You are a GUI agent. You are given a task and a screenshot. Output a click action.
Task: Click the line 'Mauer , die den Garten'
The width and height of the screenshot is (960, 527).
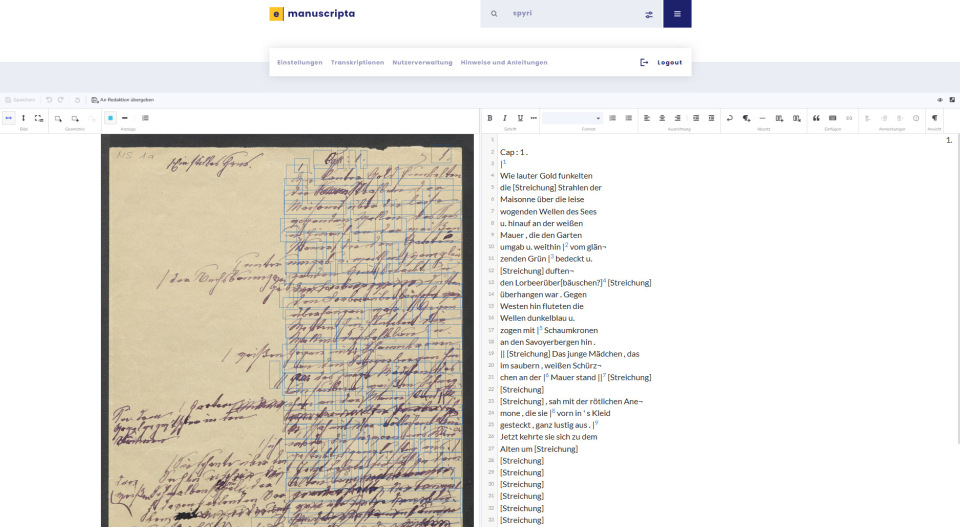pyautogui.click(x=541, y=236)
